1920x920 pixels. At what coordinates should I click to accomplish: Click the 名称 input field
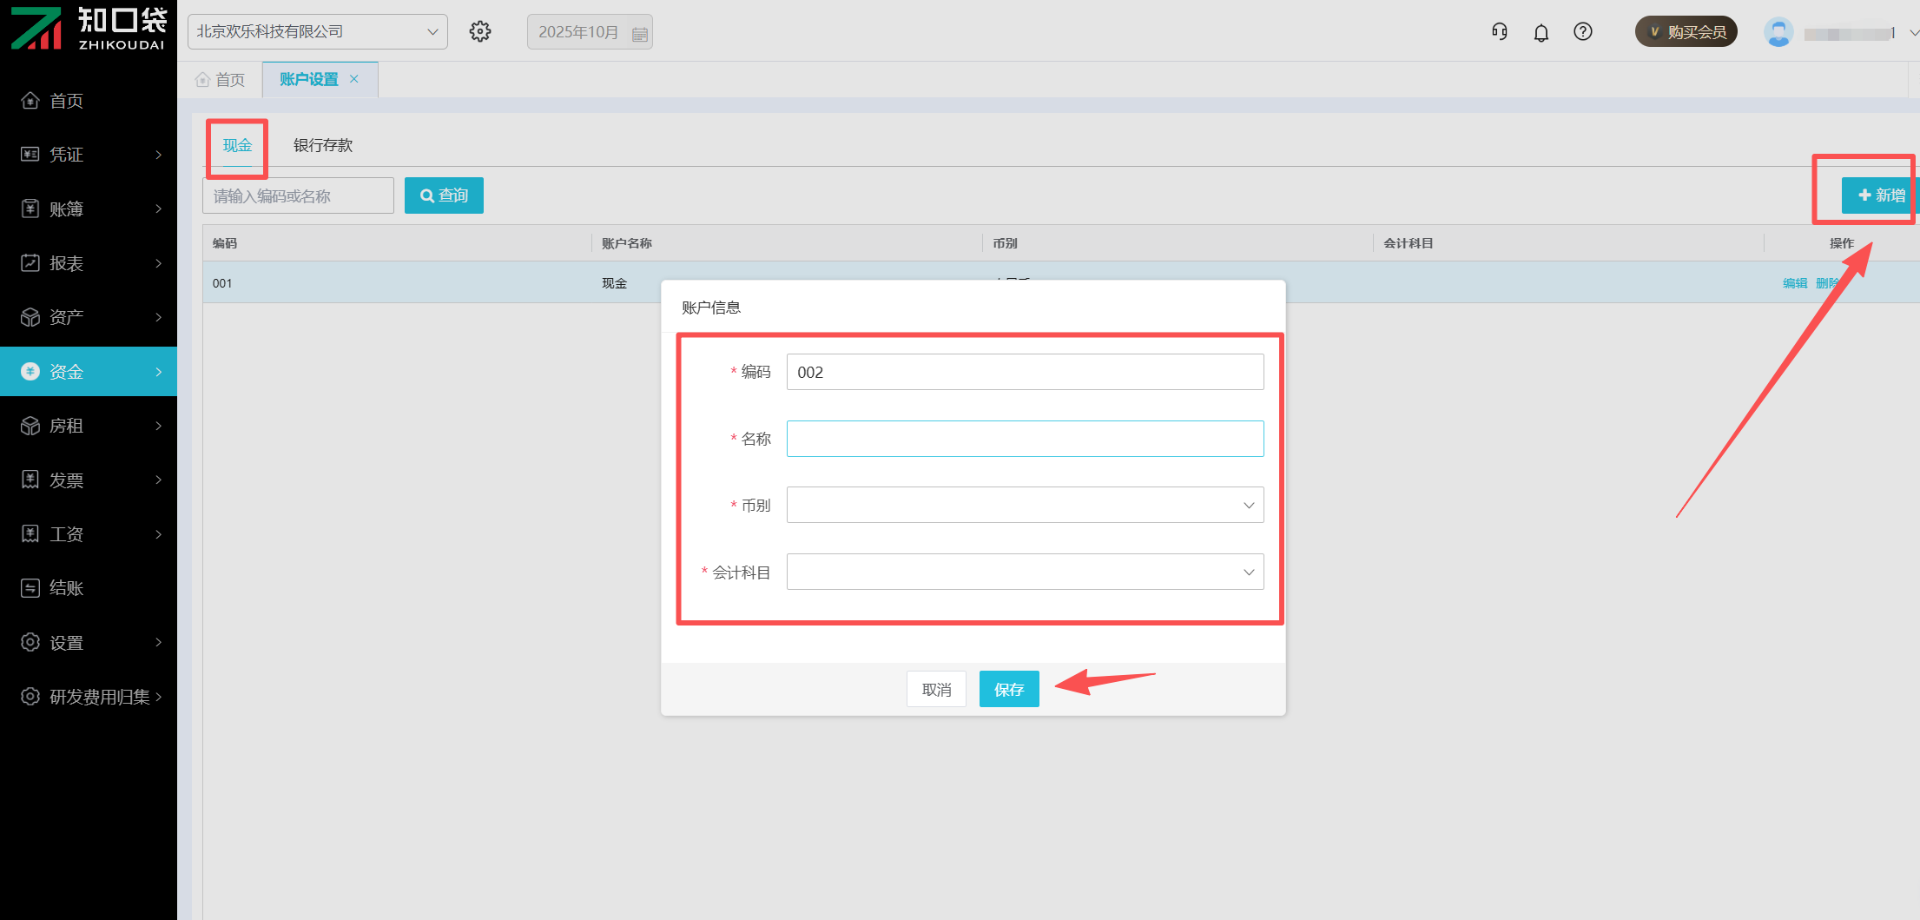pyautogui.click(x=1024, y=439)
